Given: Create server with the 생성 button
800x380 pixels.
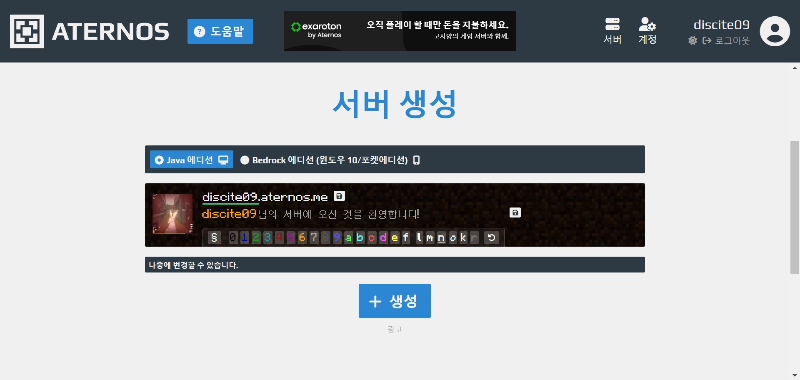Looking at the screenshot, I should 395,301.
